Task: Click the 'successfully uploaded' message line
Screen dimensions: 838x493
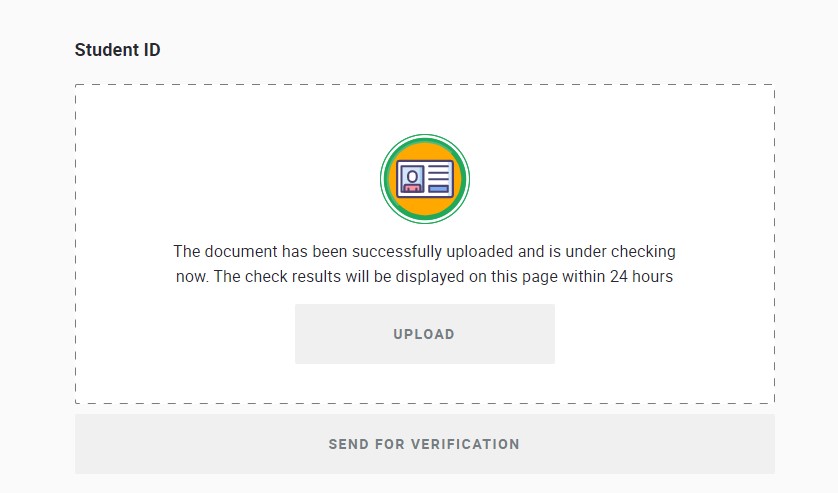Action: click(x=424, y=251)
